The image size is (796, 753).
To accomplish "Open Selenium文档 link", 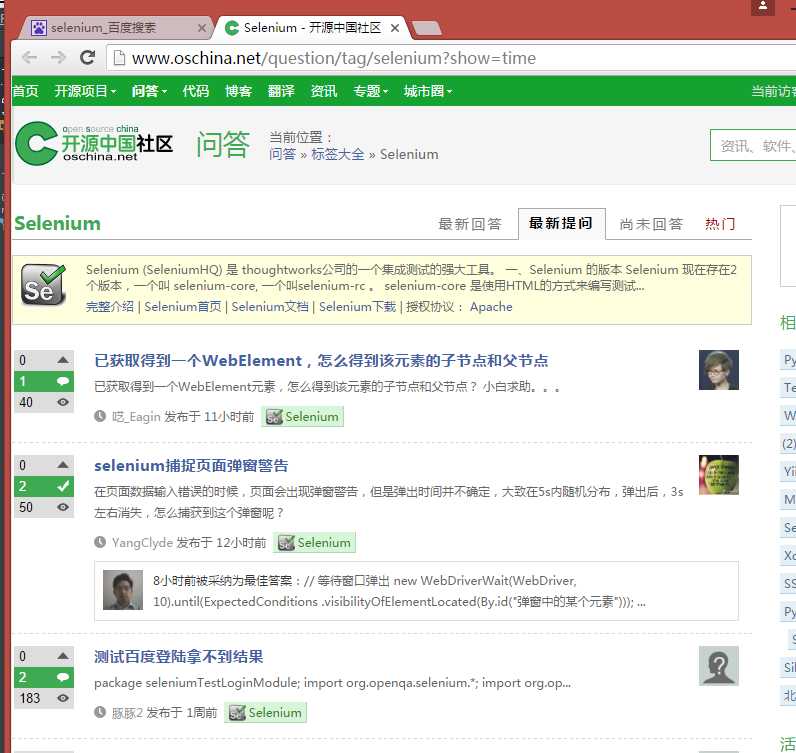I will [270, 307].
